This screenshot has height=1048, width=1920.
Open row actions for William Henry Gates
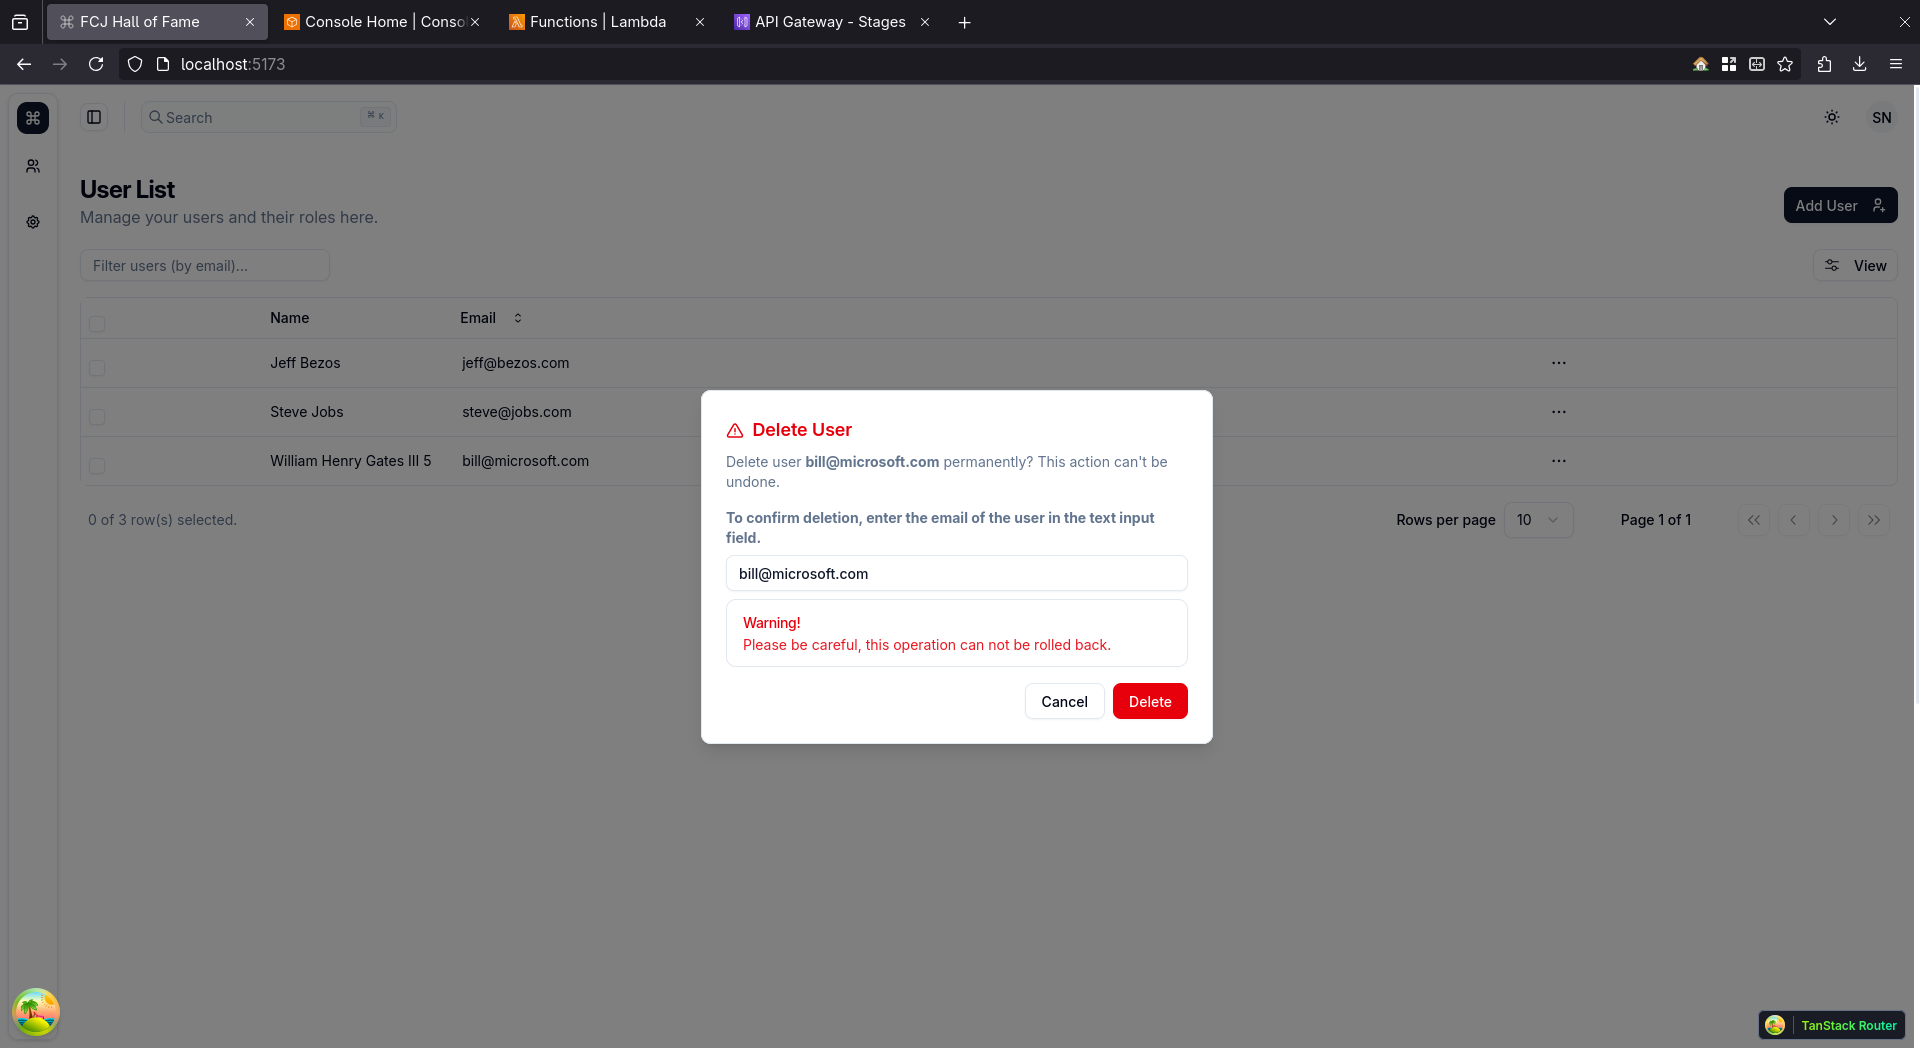1559,461
